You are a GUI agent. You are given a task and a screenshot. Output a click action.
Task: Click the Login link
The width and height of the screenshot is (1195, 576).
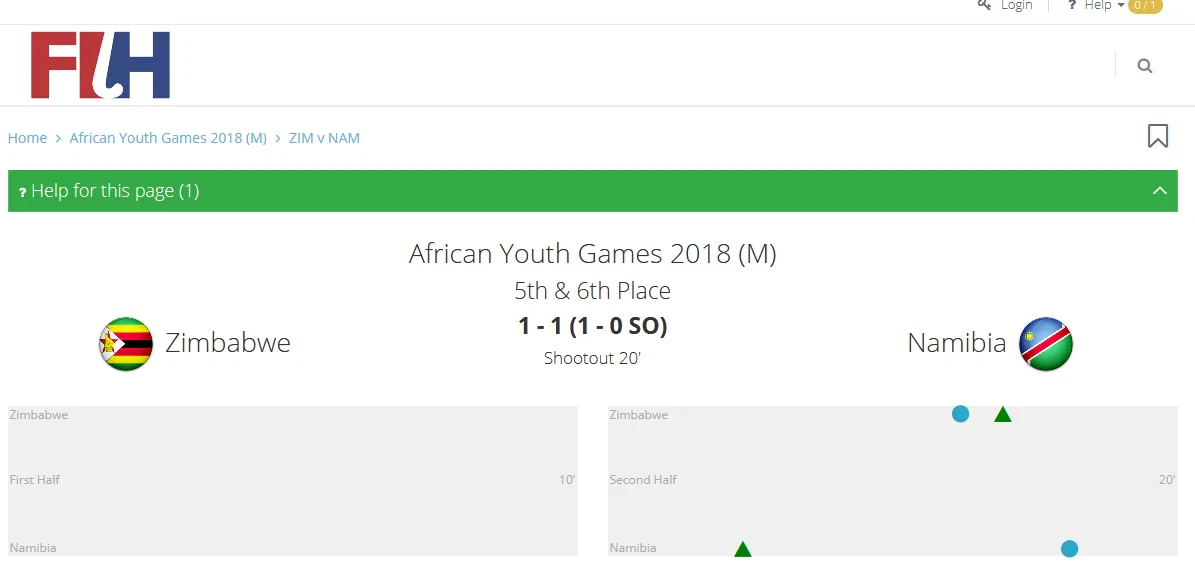pyautogui.click(x=1016, y=5)
